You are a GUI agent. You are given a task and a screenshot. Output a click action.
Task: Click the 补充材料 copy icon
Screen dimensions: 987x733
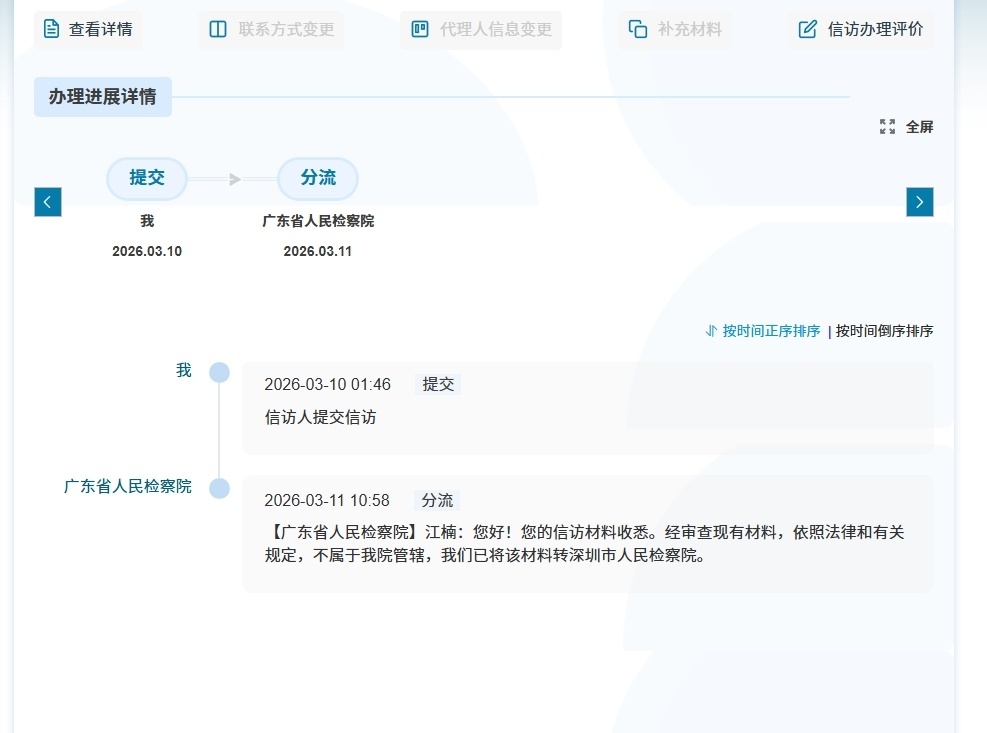(x=638, y=29)
